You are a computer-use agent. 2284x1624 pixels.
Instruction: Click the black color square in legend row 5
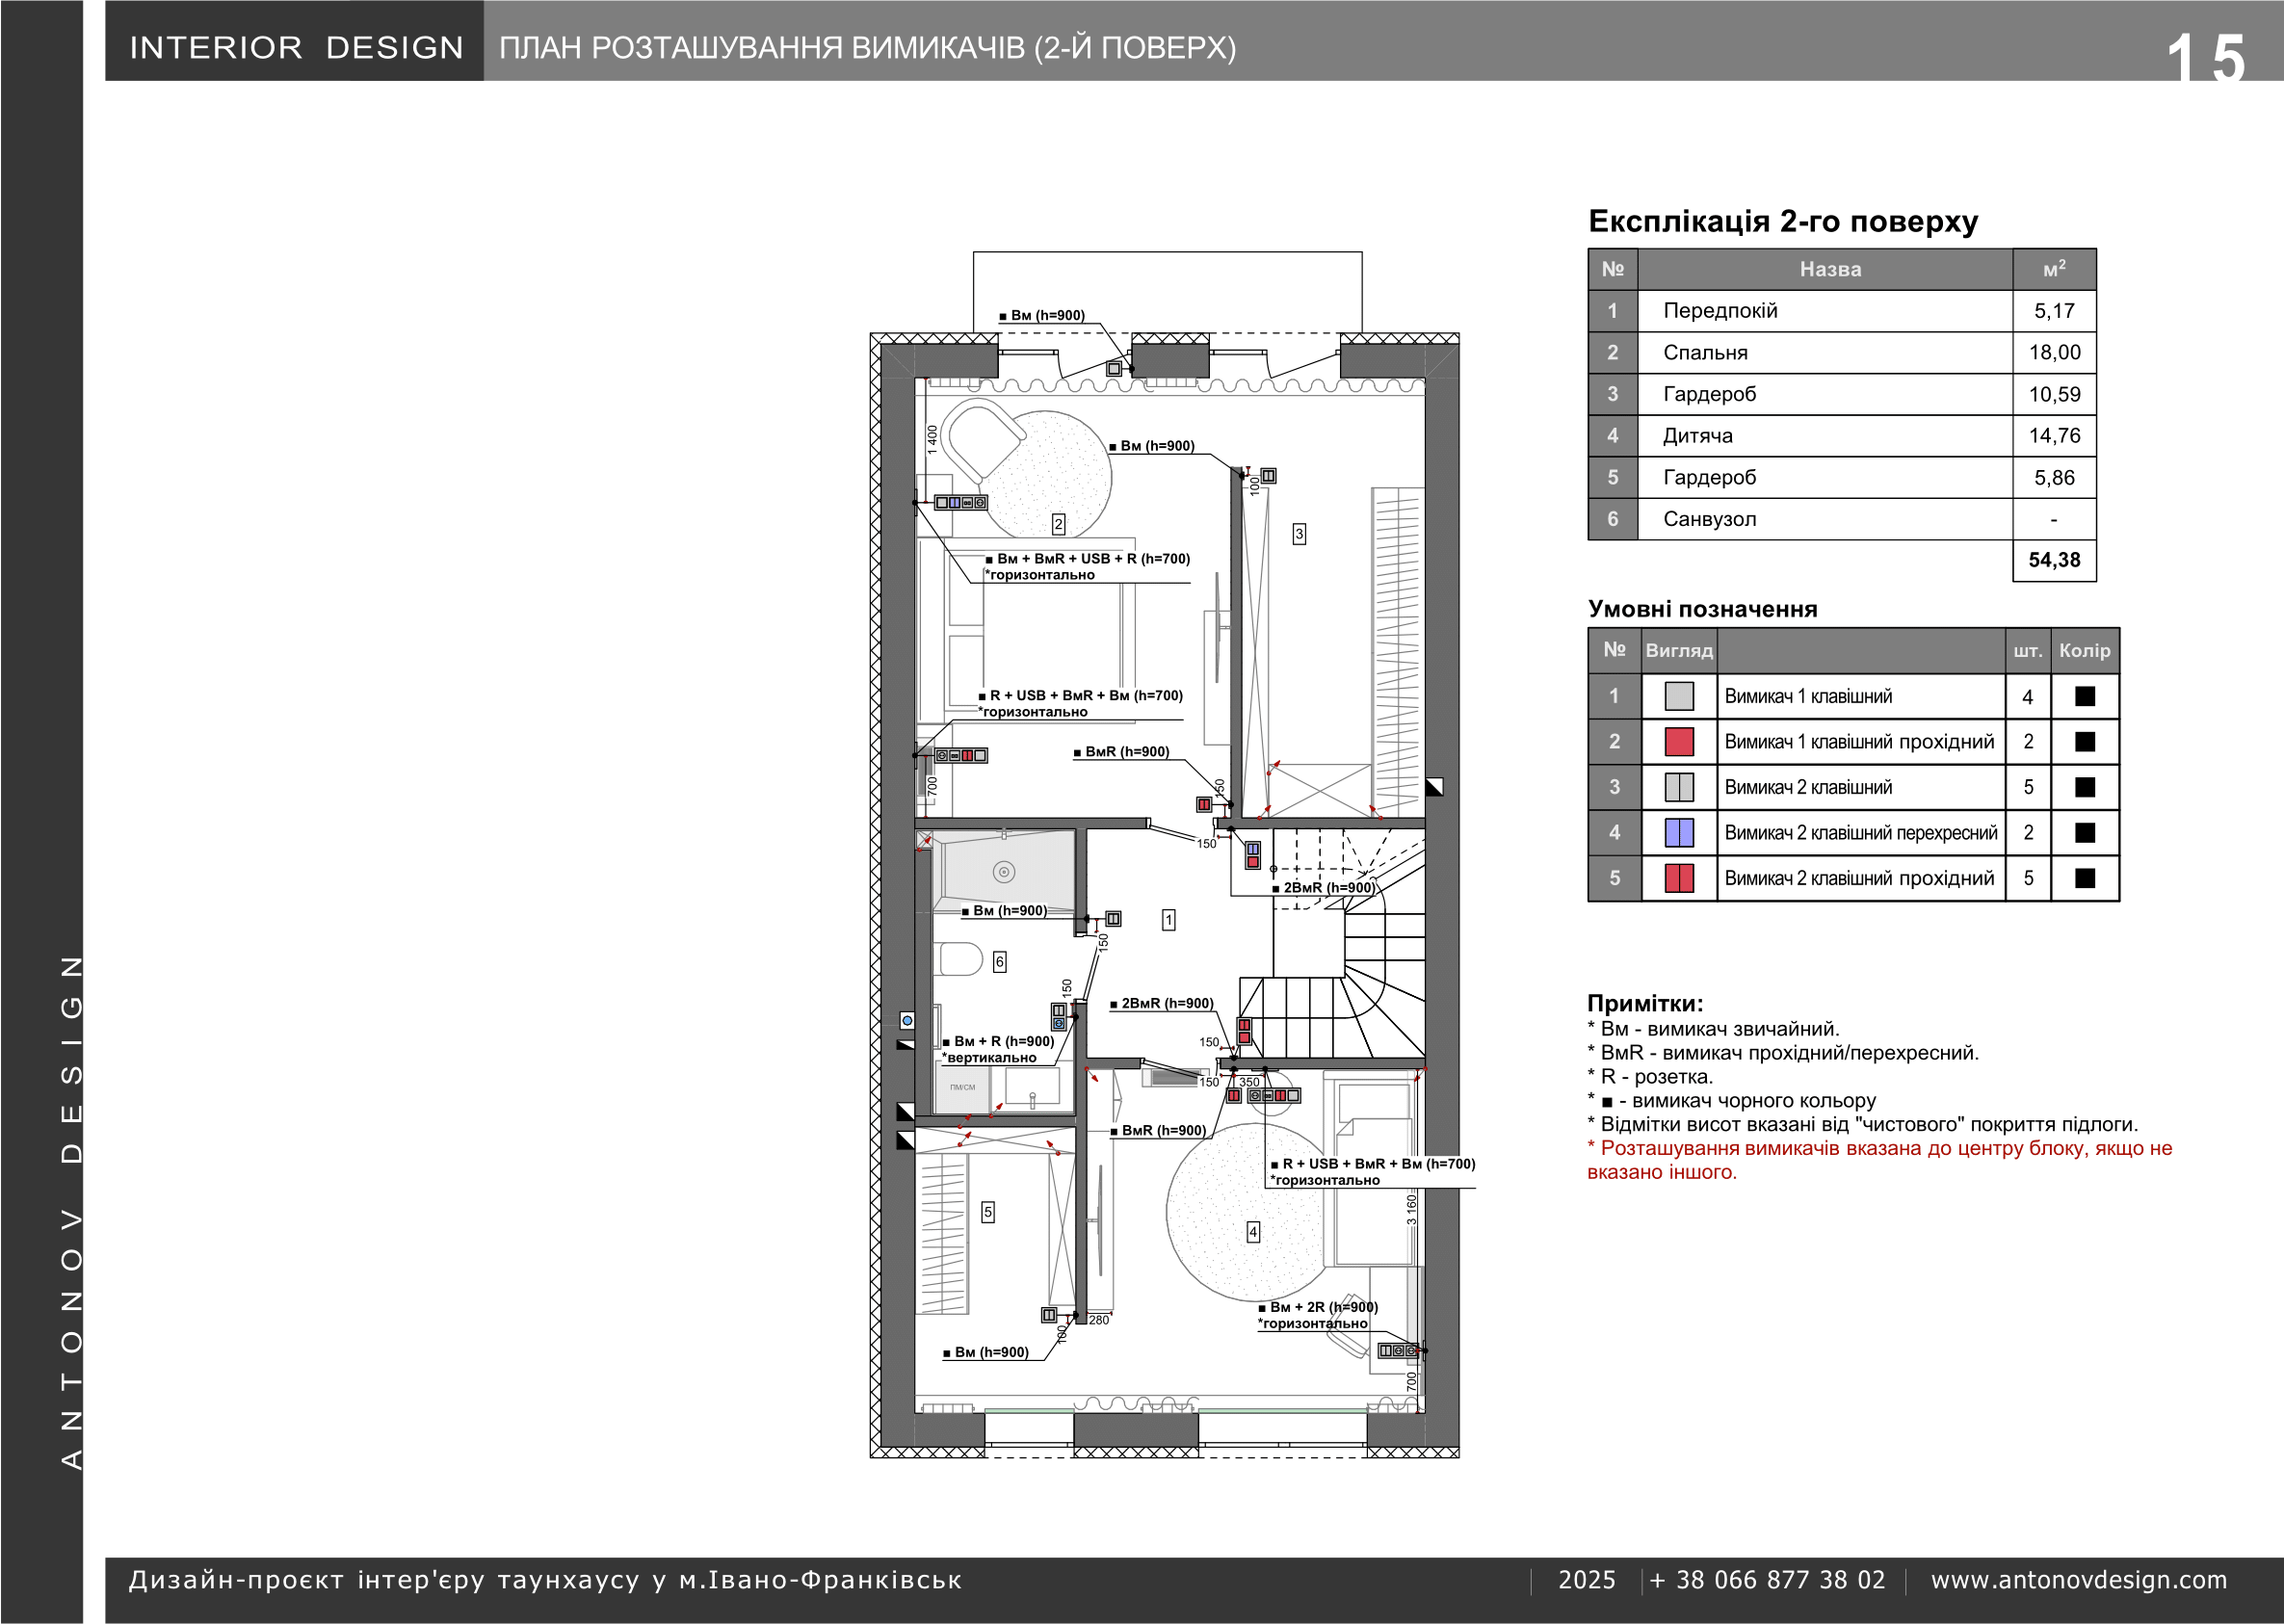(x=2085, y=878)
